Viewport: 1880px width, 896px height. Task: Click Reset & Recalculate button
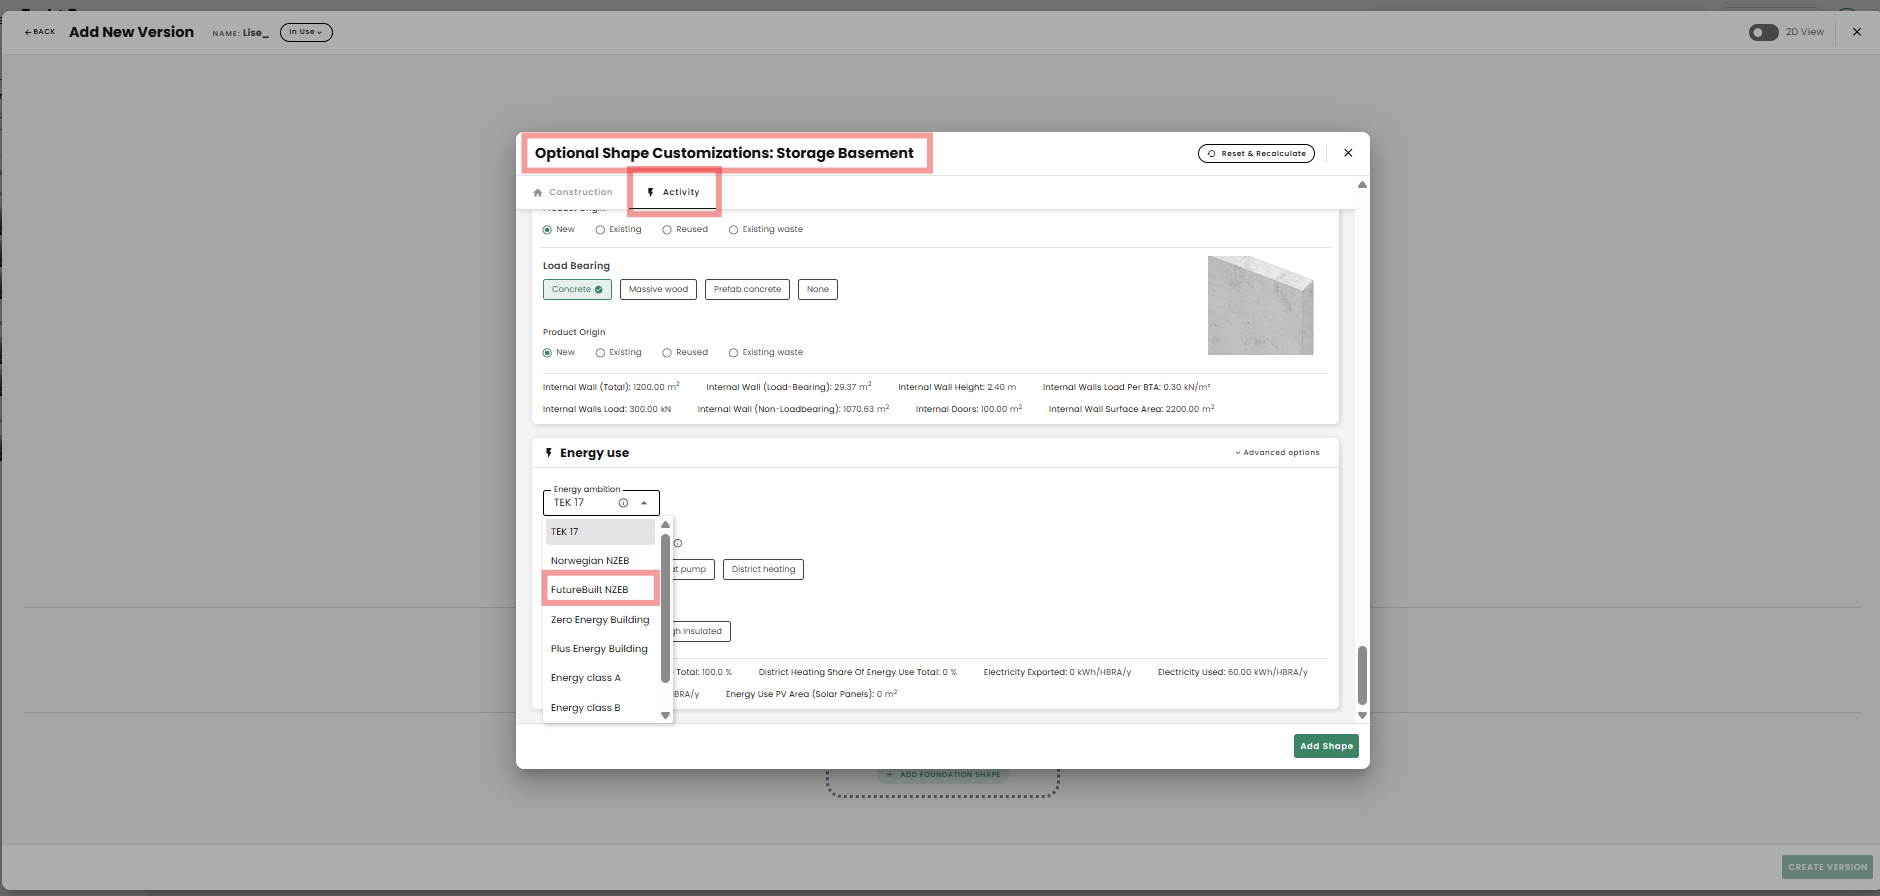[x=1256, y=153]
